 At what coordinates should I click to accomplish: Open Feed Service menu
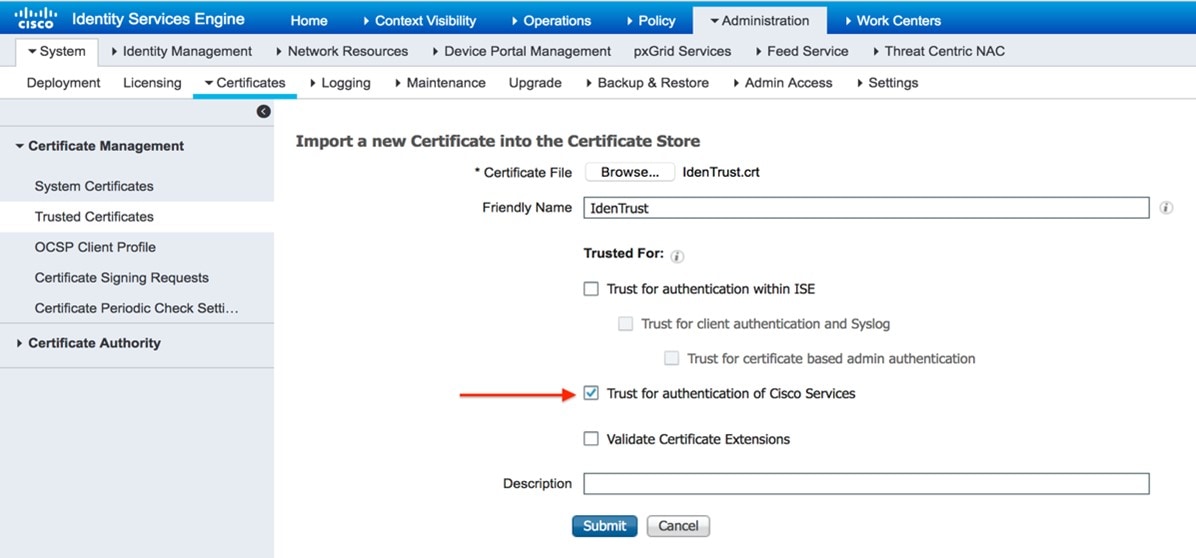(x=802, y=52)
